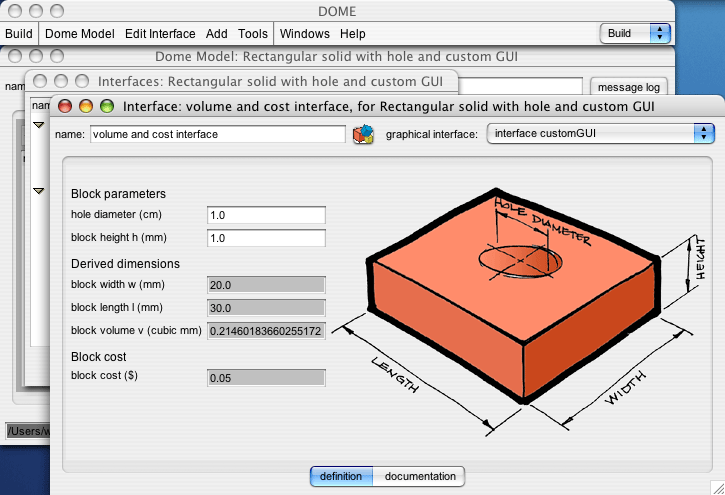Click the block volume v value field

266,331
